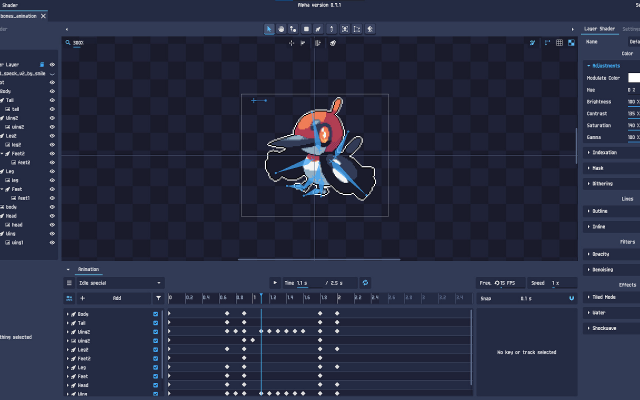Image resolution: width=640 pixels, height=400 pixels.
Task: Click the hamburger menu icon beside animation name
Action: 69,283
